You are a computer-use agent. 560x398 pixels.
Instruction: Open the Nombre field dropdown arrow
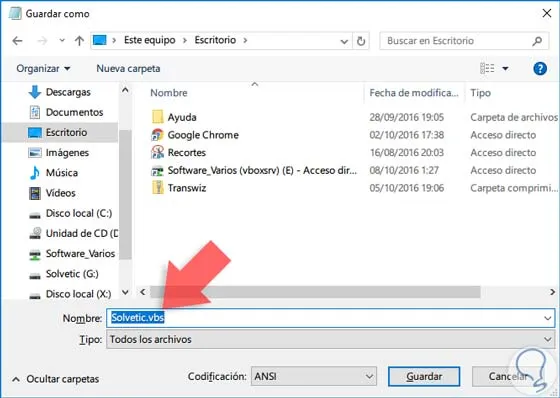pyautogui.click(x=548, y=318)
